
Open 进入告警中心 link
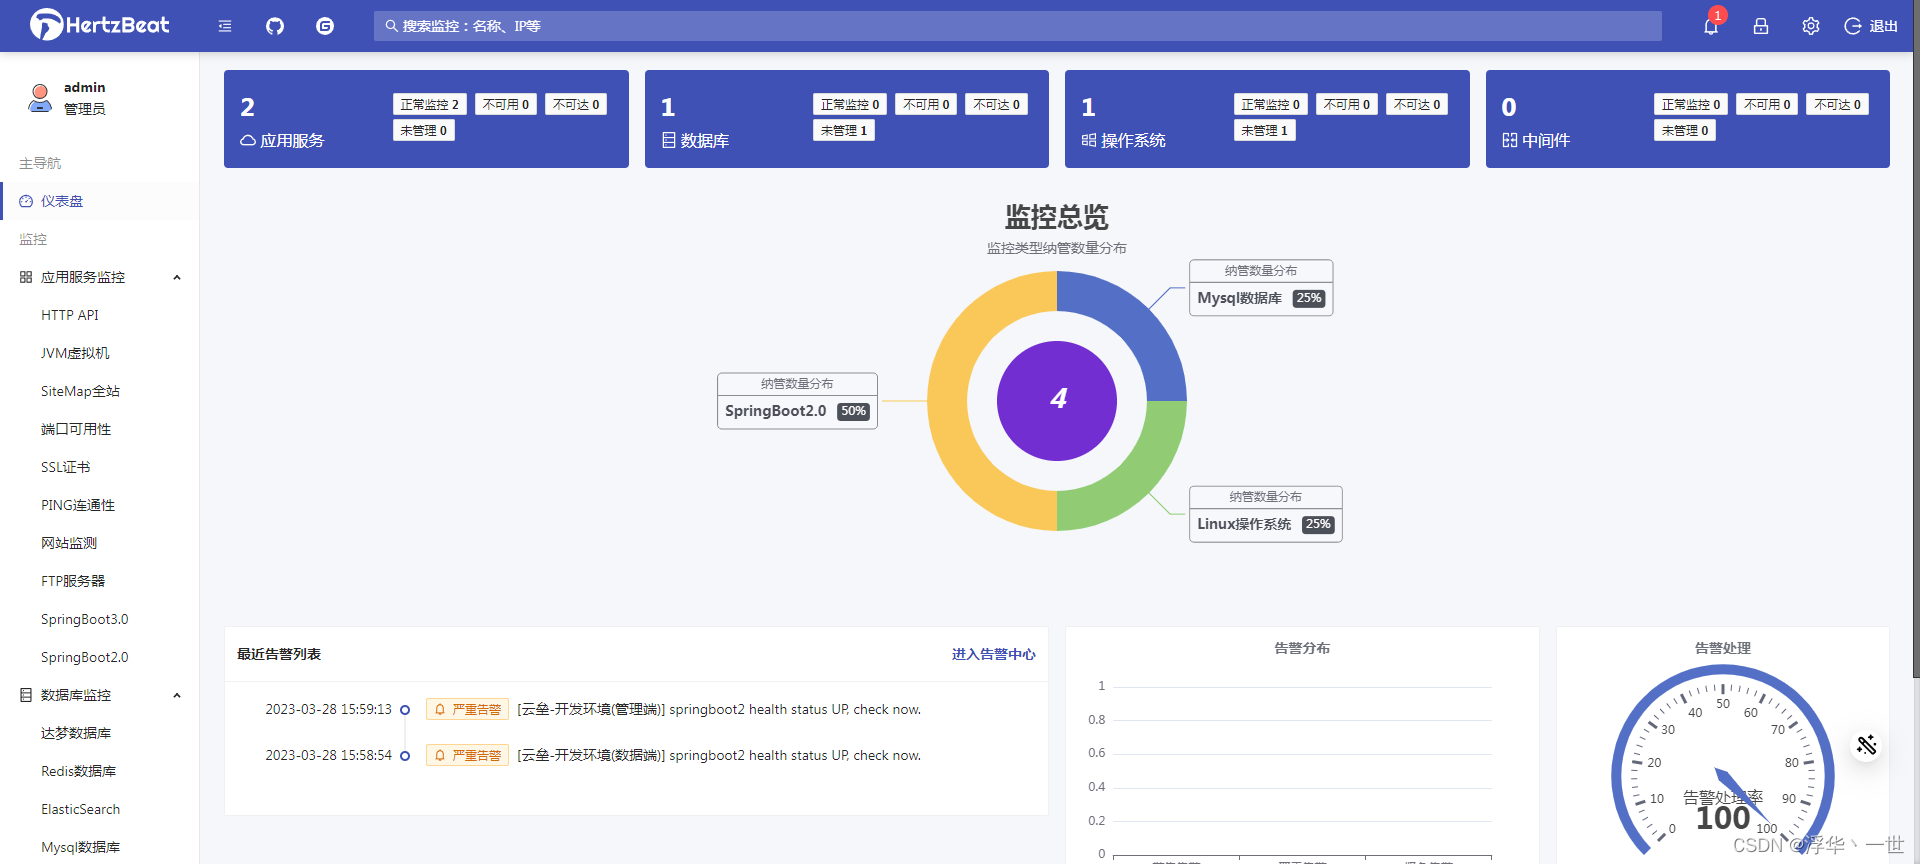(994, 654)
